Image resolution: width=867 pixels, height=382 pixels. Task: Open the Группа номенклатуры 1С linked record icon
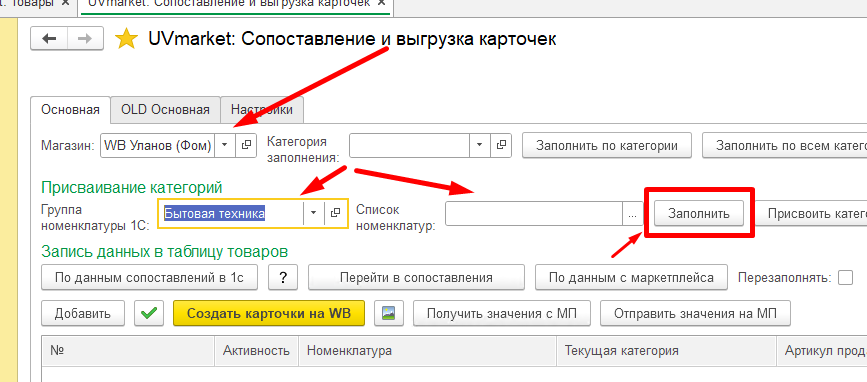(x=335, y=213)
